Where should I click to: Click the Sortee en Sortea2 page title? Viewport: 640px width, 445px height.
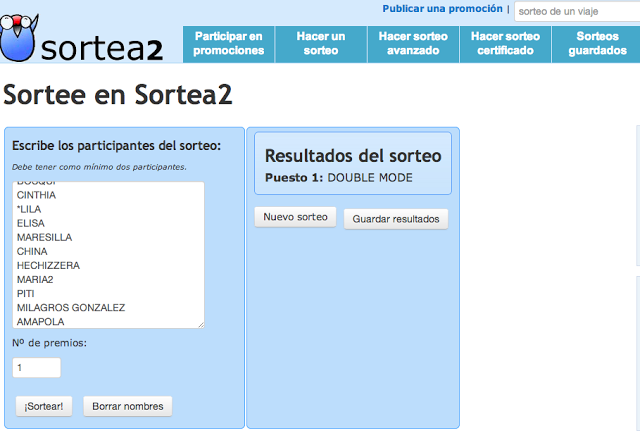point(118,94)
